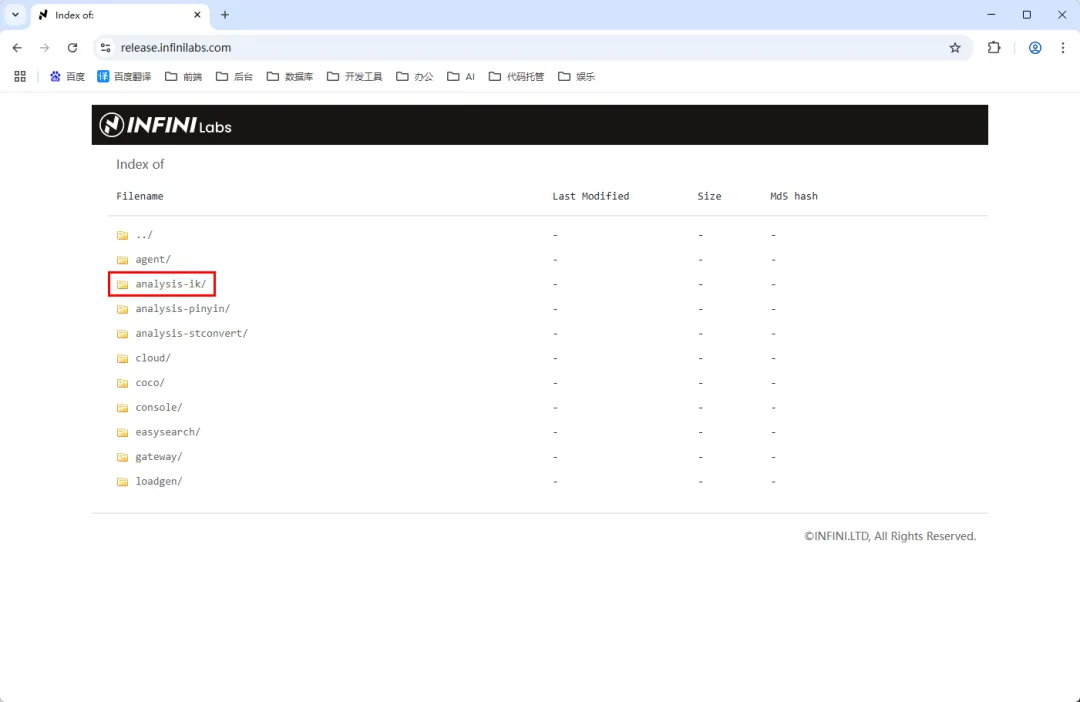Click the INFINI.LTD copyright footer text

[x=890, y=536]
